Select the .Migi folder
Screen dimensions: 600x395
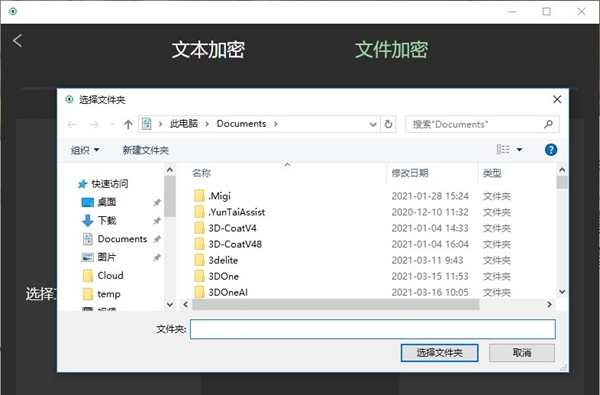click(219, 196)
